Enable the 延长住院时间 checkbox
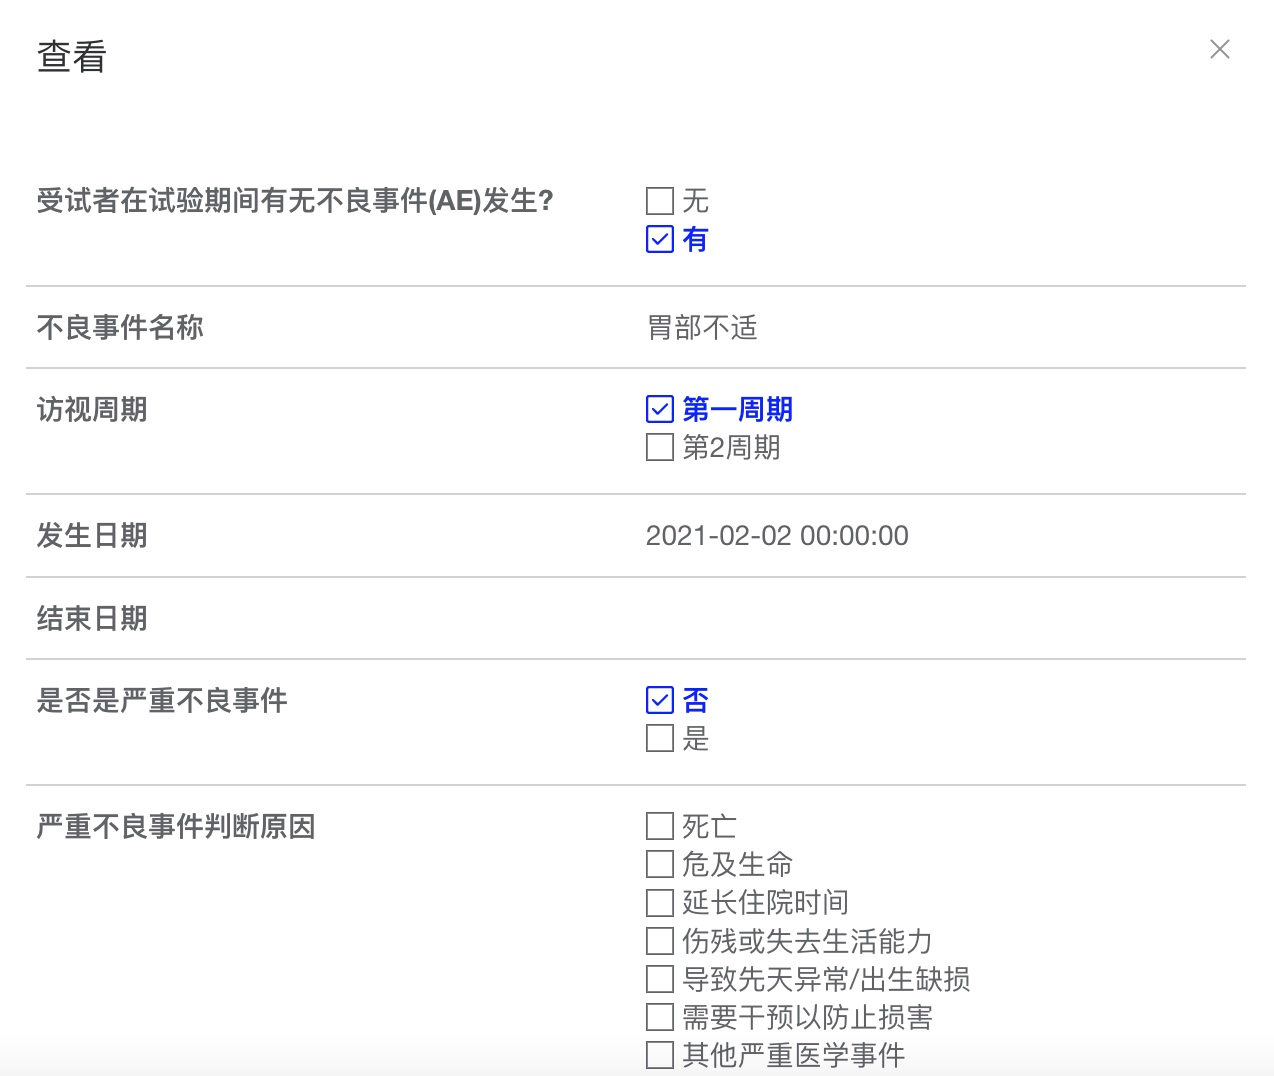The height and width of the screenshot is (1076, 1274). click(x=660, y=903)
